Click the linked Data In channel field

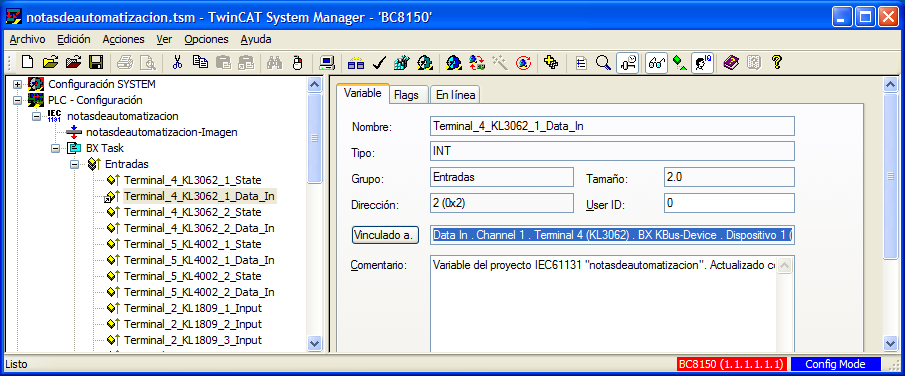click(x=612, y=235)
